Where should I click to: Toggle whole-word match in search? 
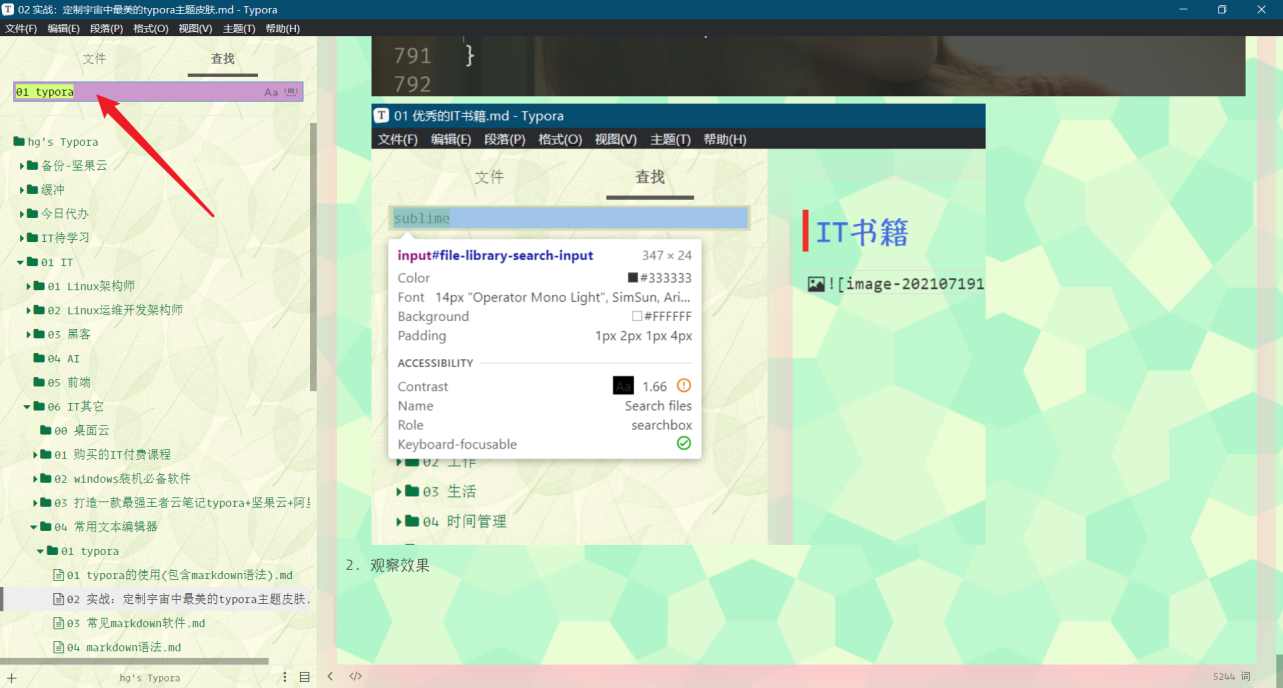pyautogui.click(x=291, y=92)
